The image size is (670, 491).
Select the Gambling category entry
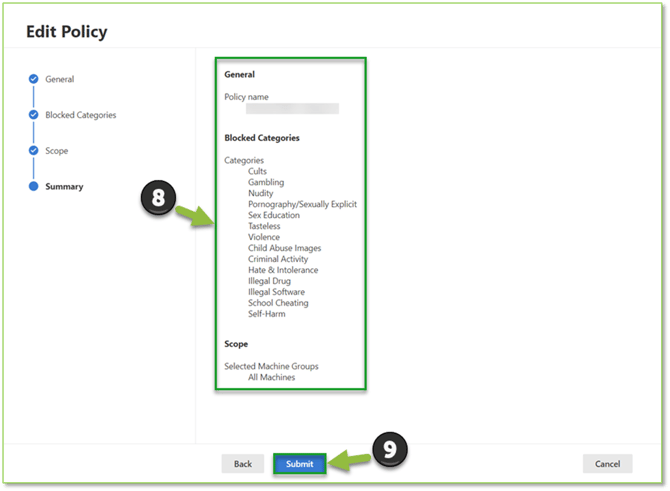point(266,183)
